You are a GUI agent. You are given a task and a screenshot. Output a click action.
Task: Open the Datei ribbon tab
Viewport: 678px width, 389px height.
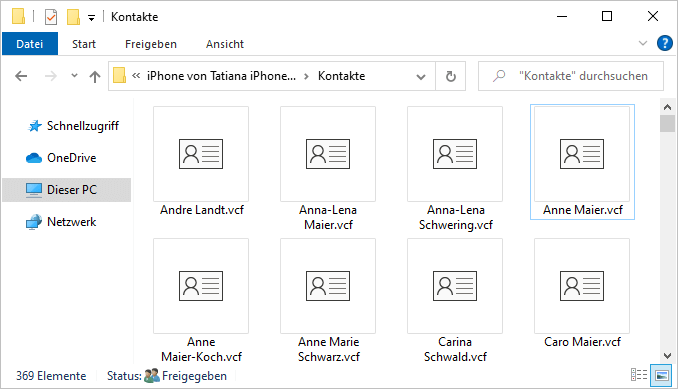29,44
